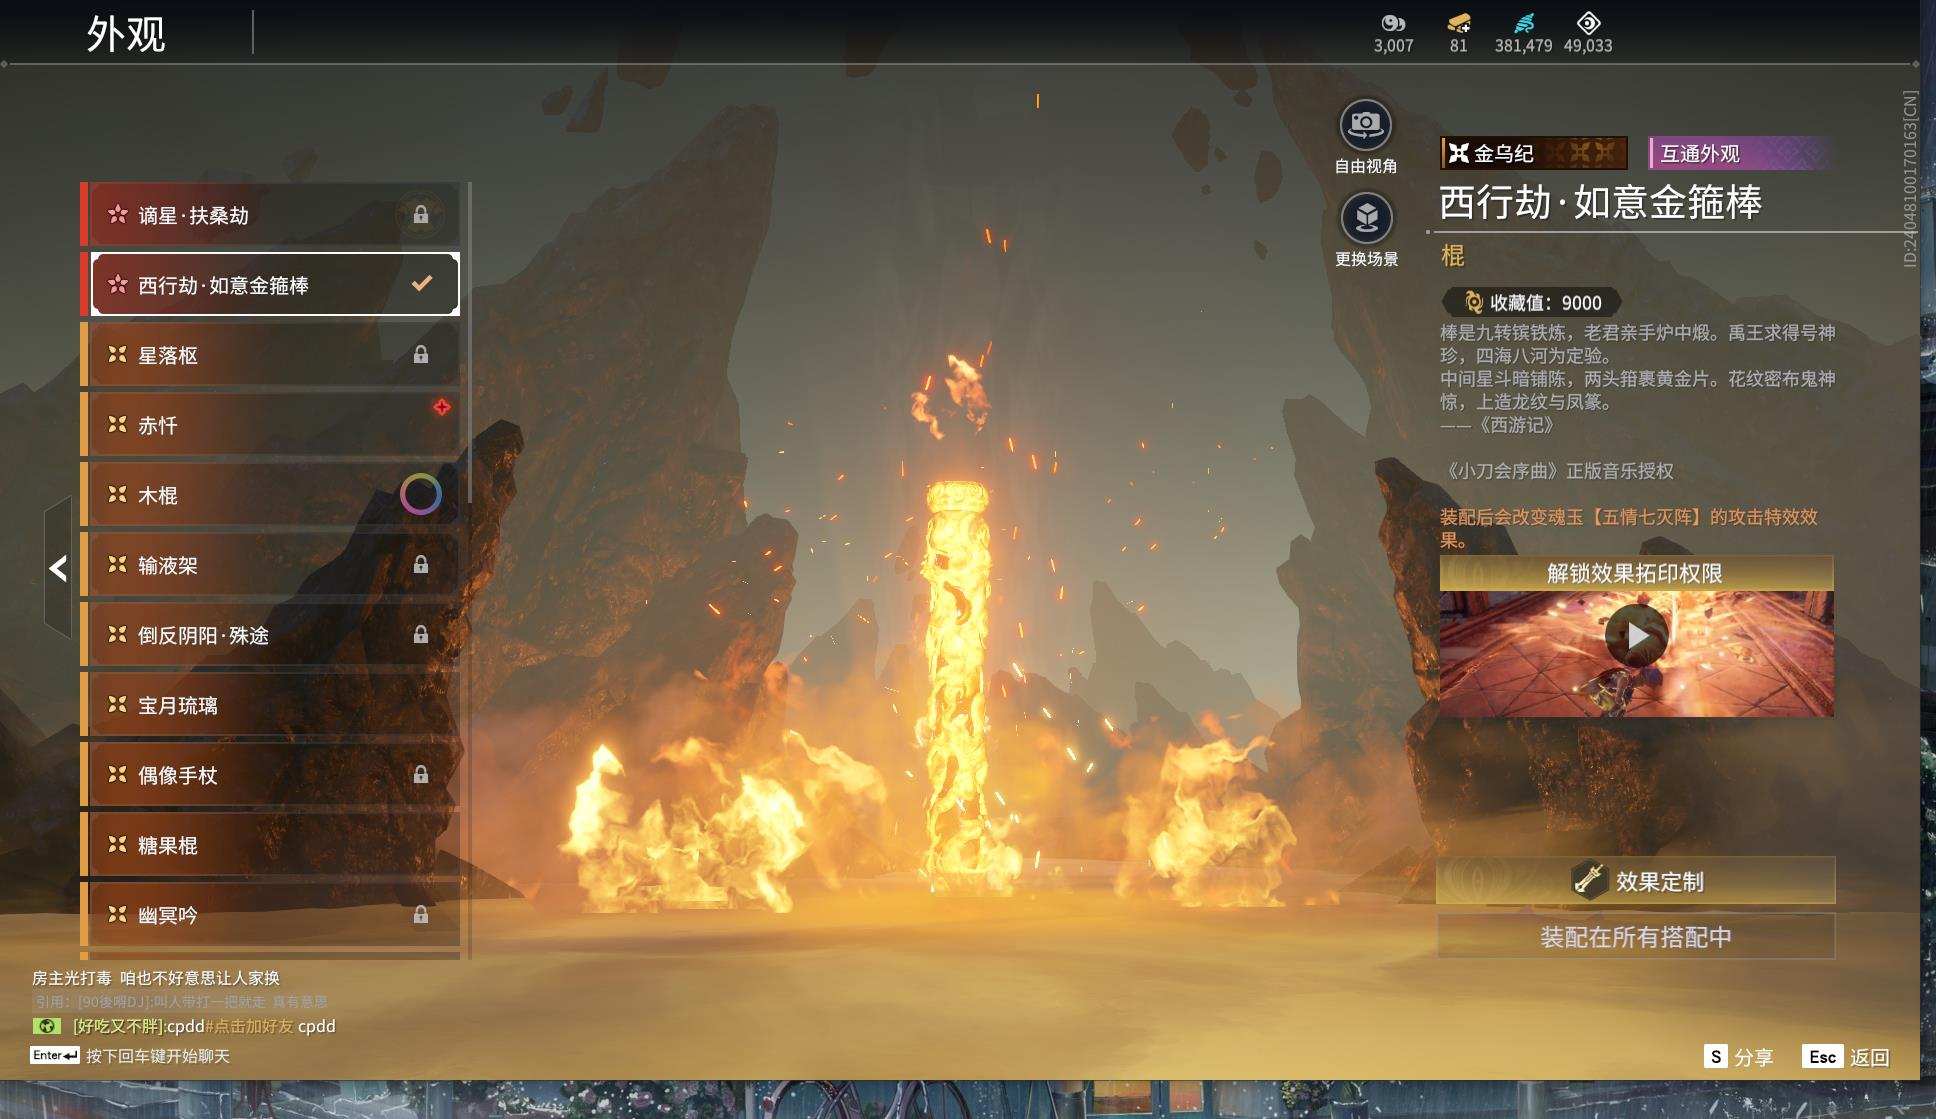This screenshot has width=1936, height=1119.
Task: Click the 《小刀会序曲》正版音乐授权 text
Action: (x=1556, y=471)
